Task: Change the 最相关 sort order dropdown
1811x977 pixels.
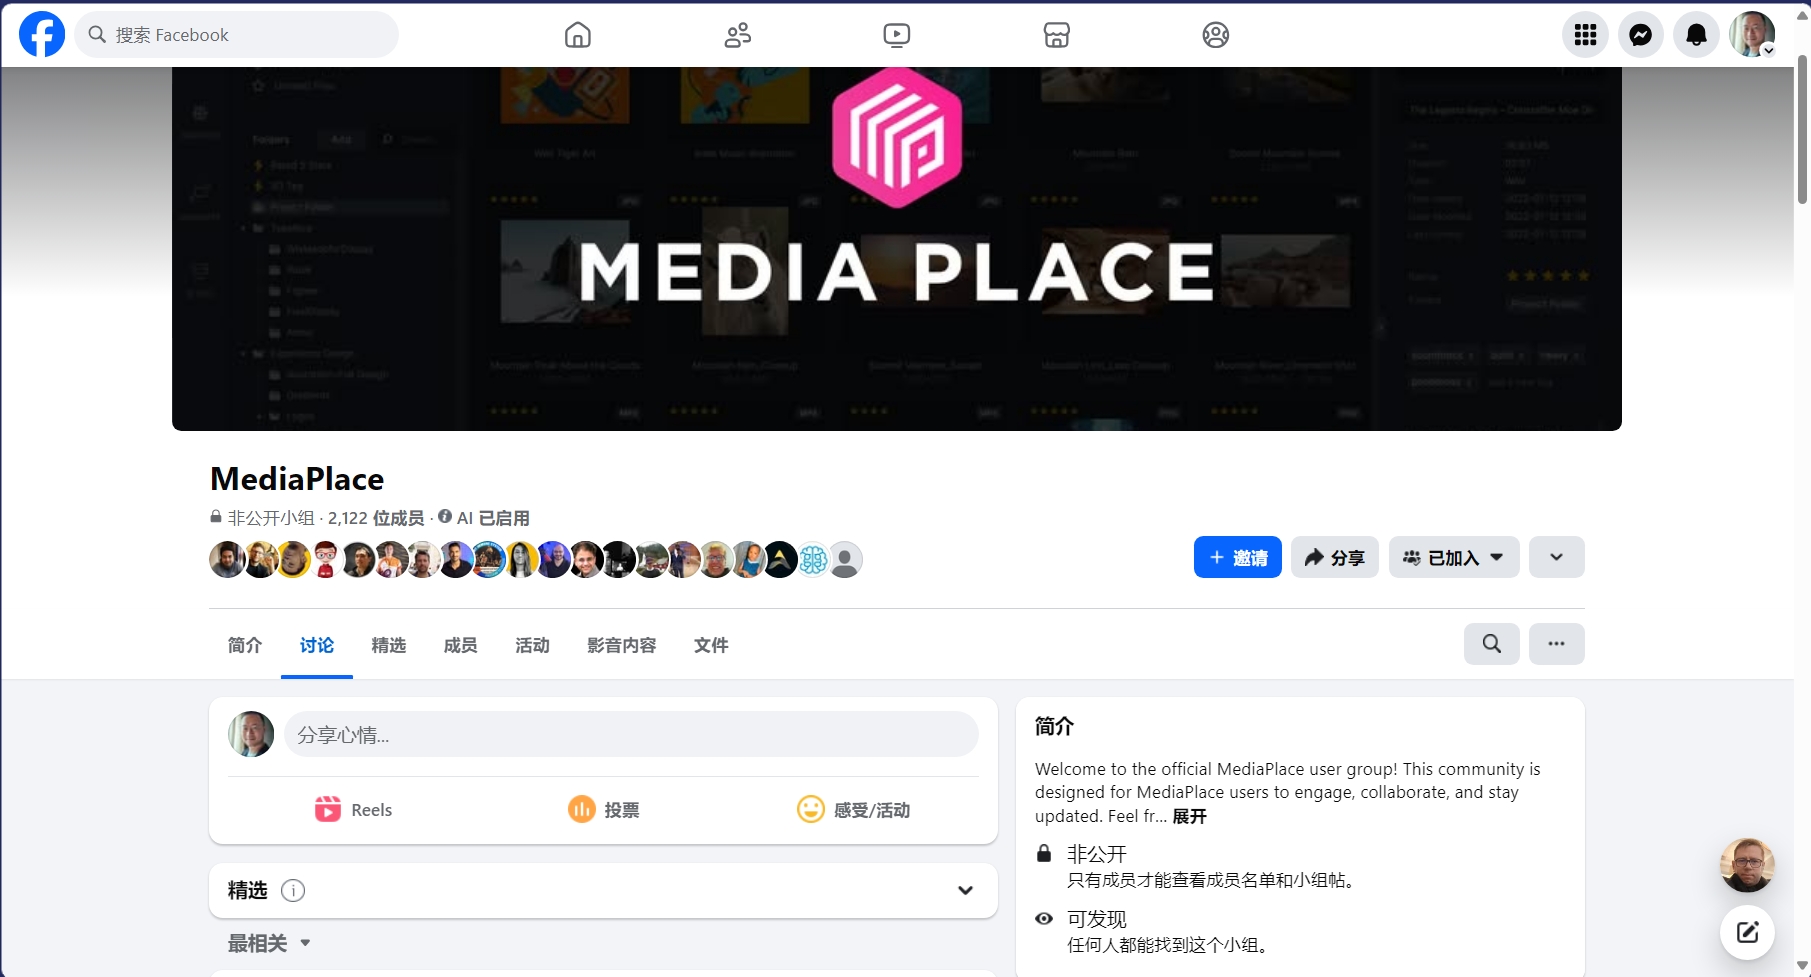Action: [269, 943]
